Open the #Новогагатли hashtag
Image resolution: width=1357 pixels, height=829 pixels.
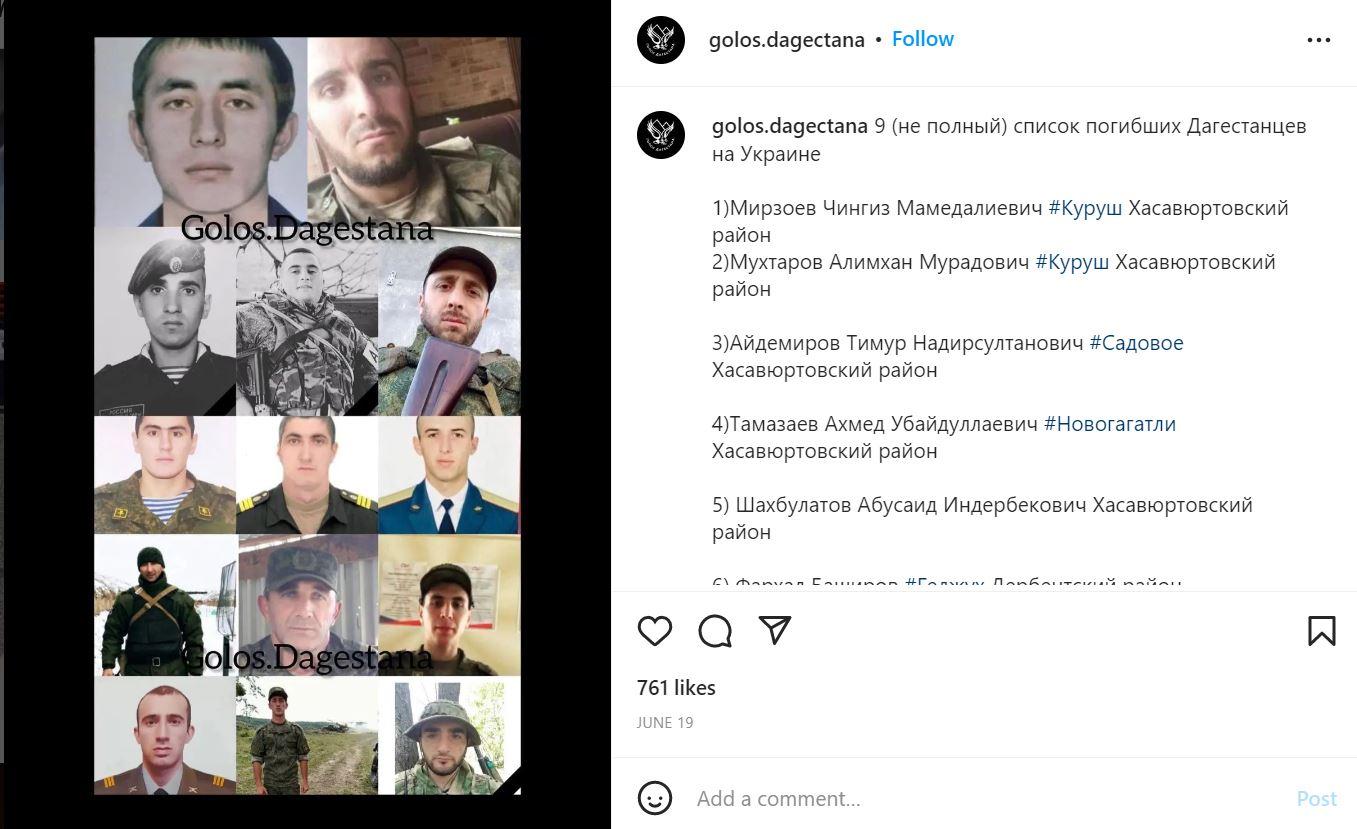(1110, 424)
